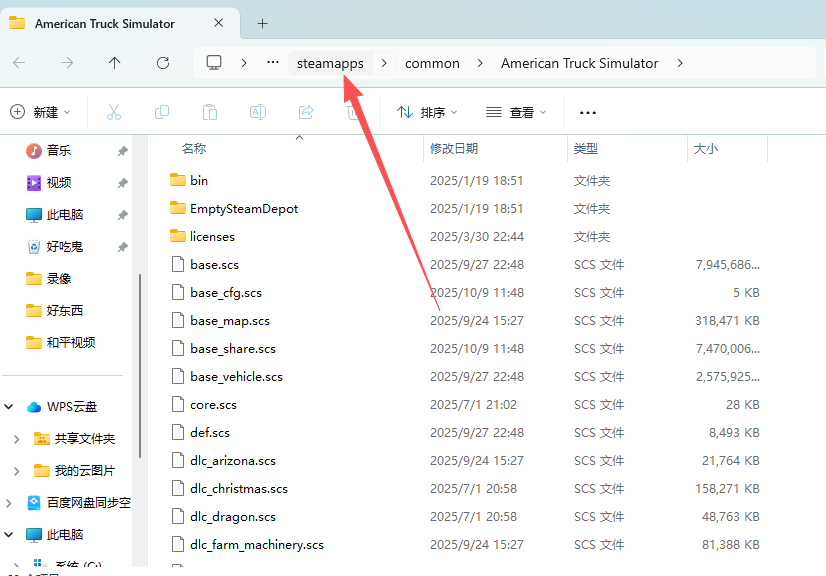Sort by 修改日期 column header
The image size is (826, 576).
coord(454,149)
